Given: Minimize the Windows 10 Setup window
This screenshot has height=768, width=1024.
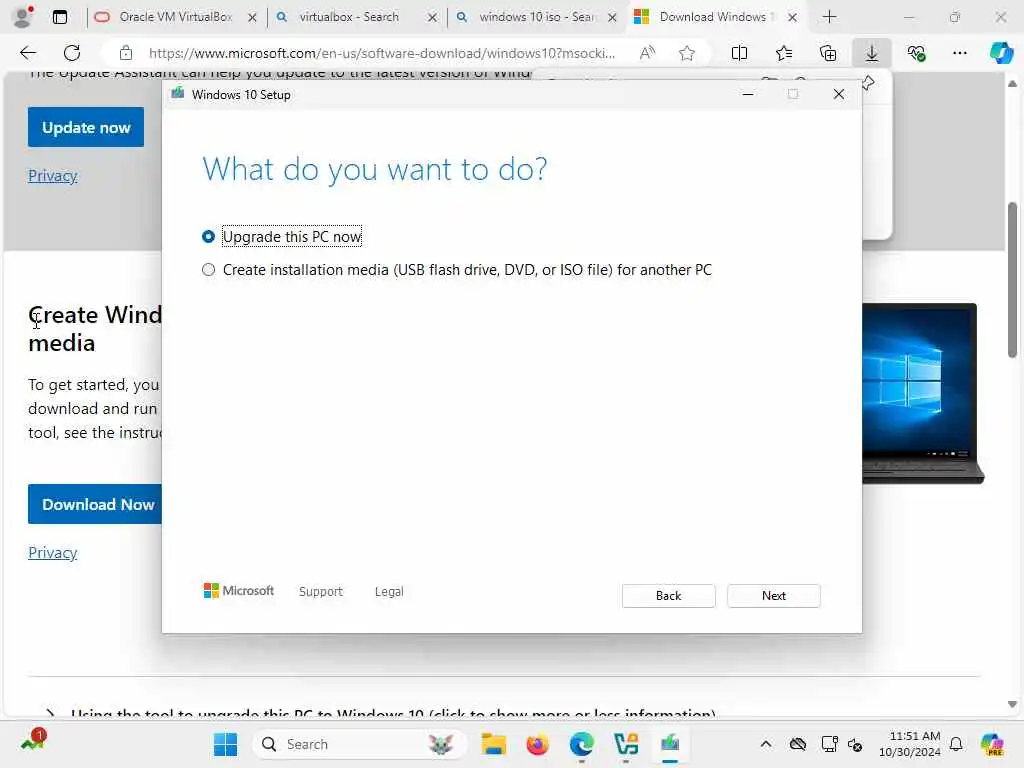Looking at the screenshot, I should 748,94.
